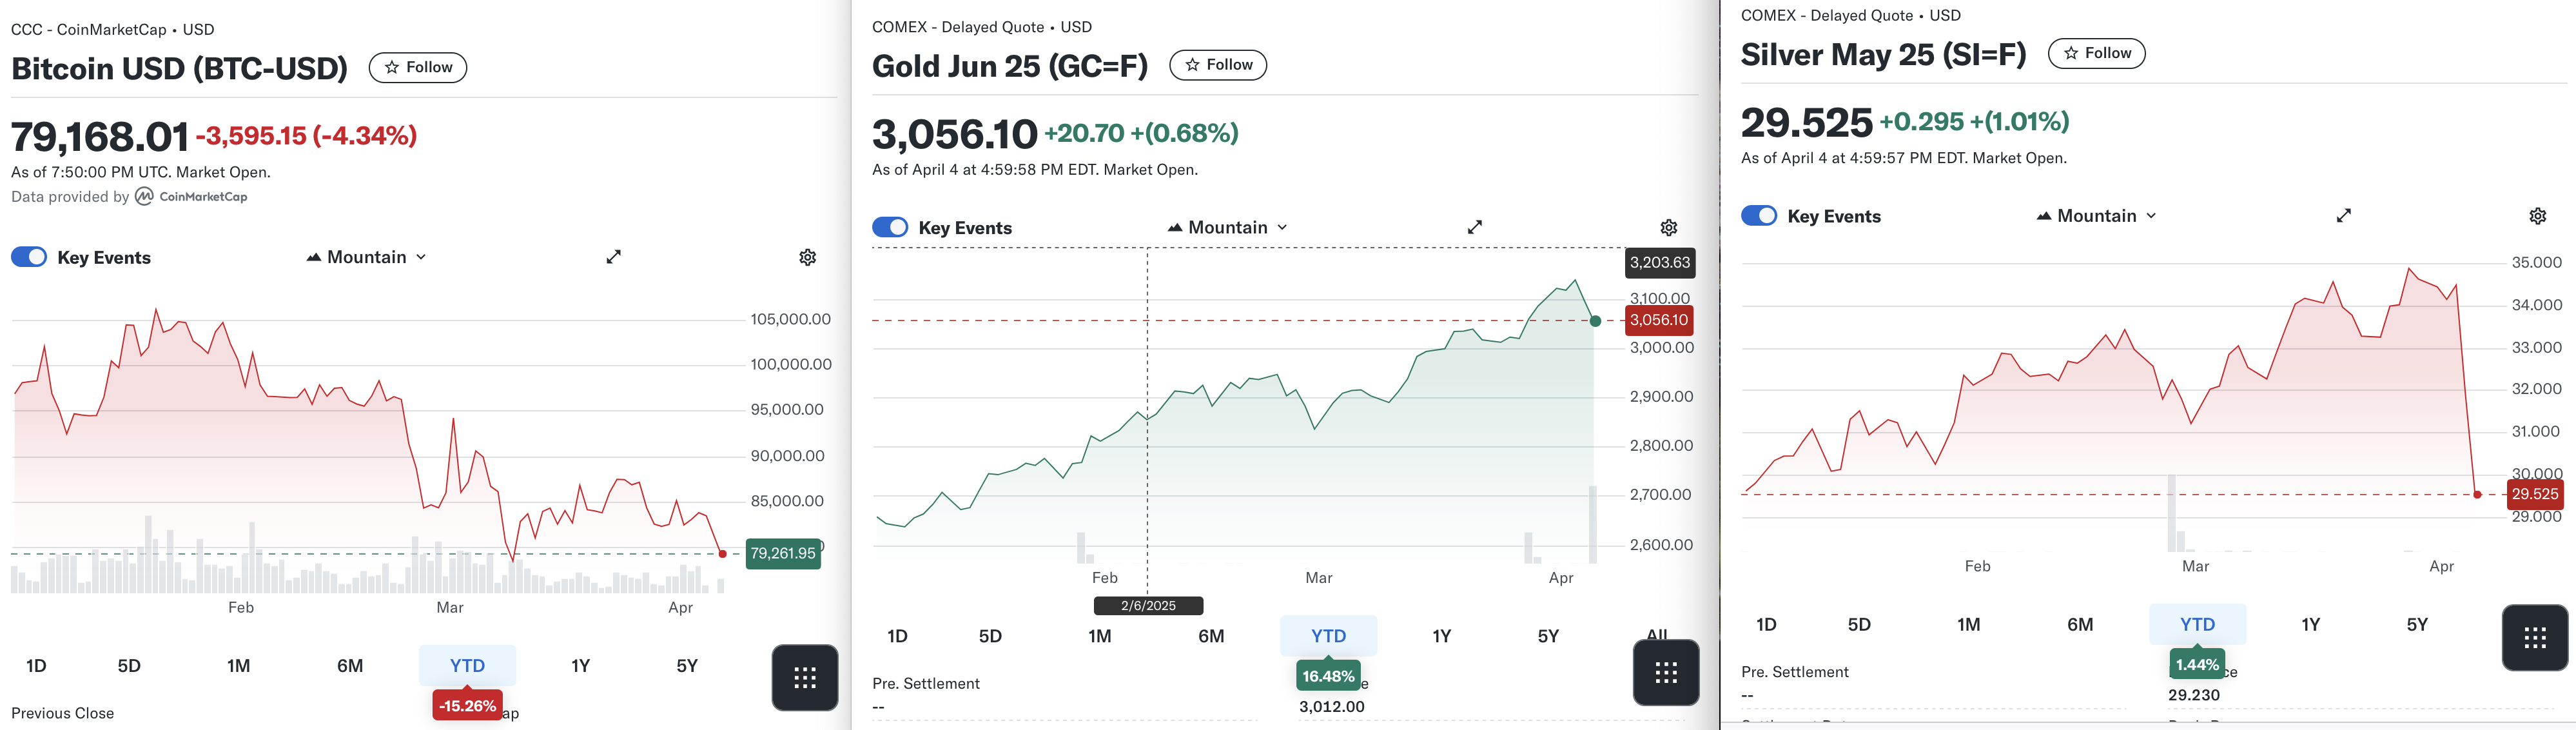This screenshot has width=2576, height=730.
Task: Follow Bitcoin USD ticker
Action: click(x=418, y=67)
